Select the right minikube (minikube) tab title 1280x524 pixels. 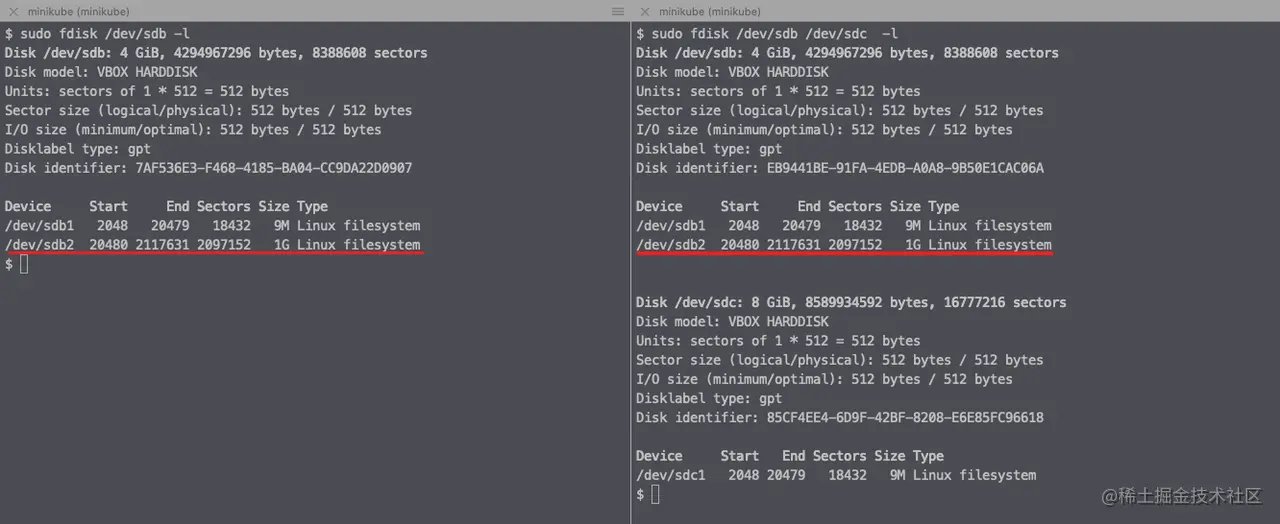pos(710,11)
